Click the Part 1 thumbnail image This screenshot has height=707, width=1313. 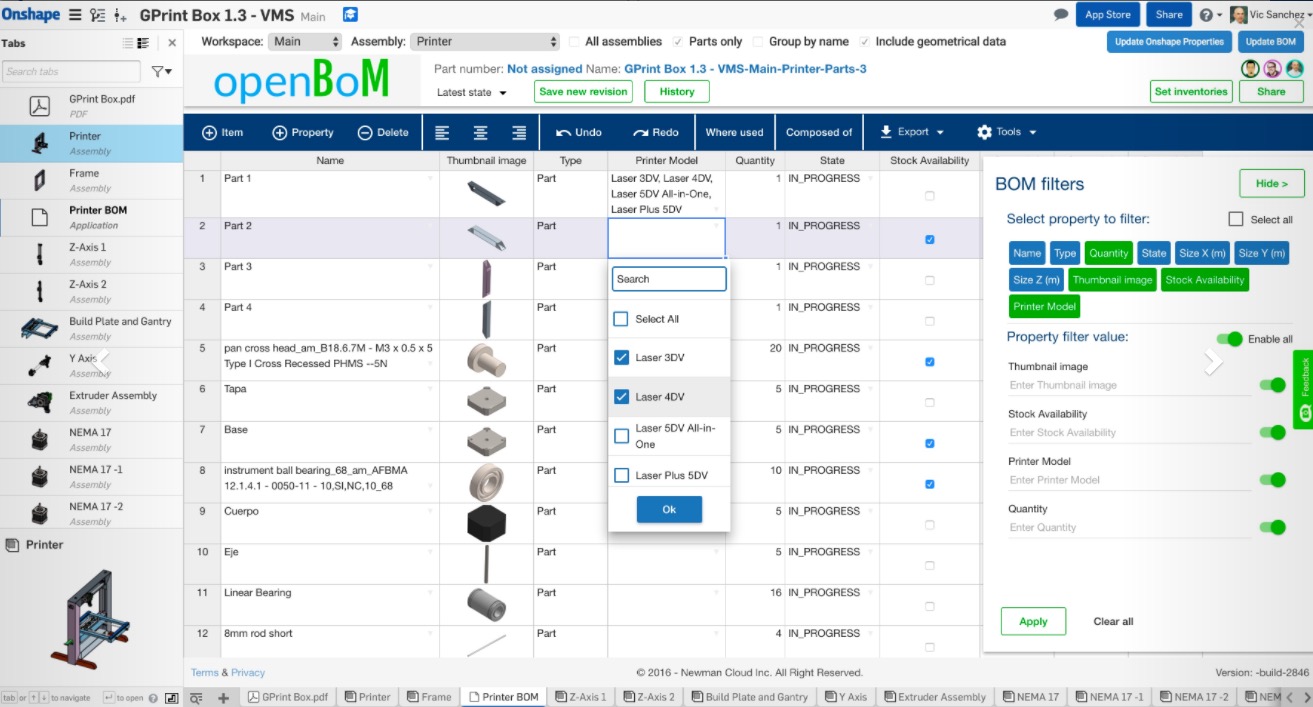(x=485, y=193)
